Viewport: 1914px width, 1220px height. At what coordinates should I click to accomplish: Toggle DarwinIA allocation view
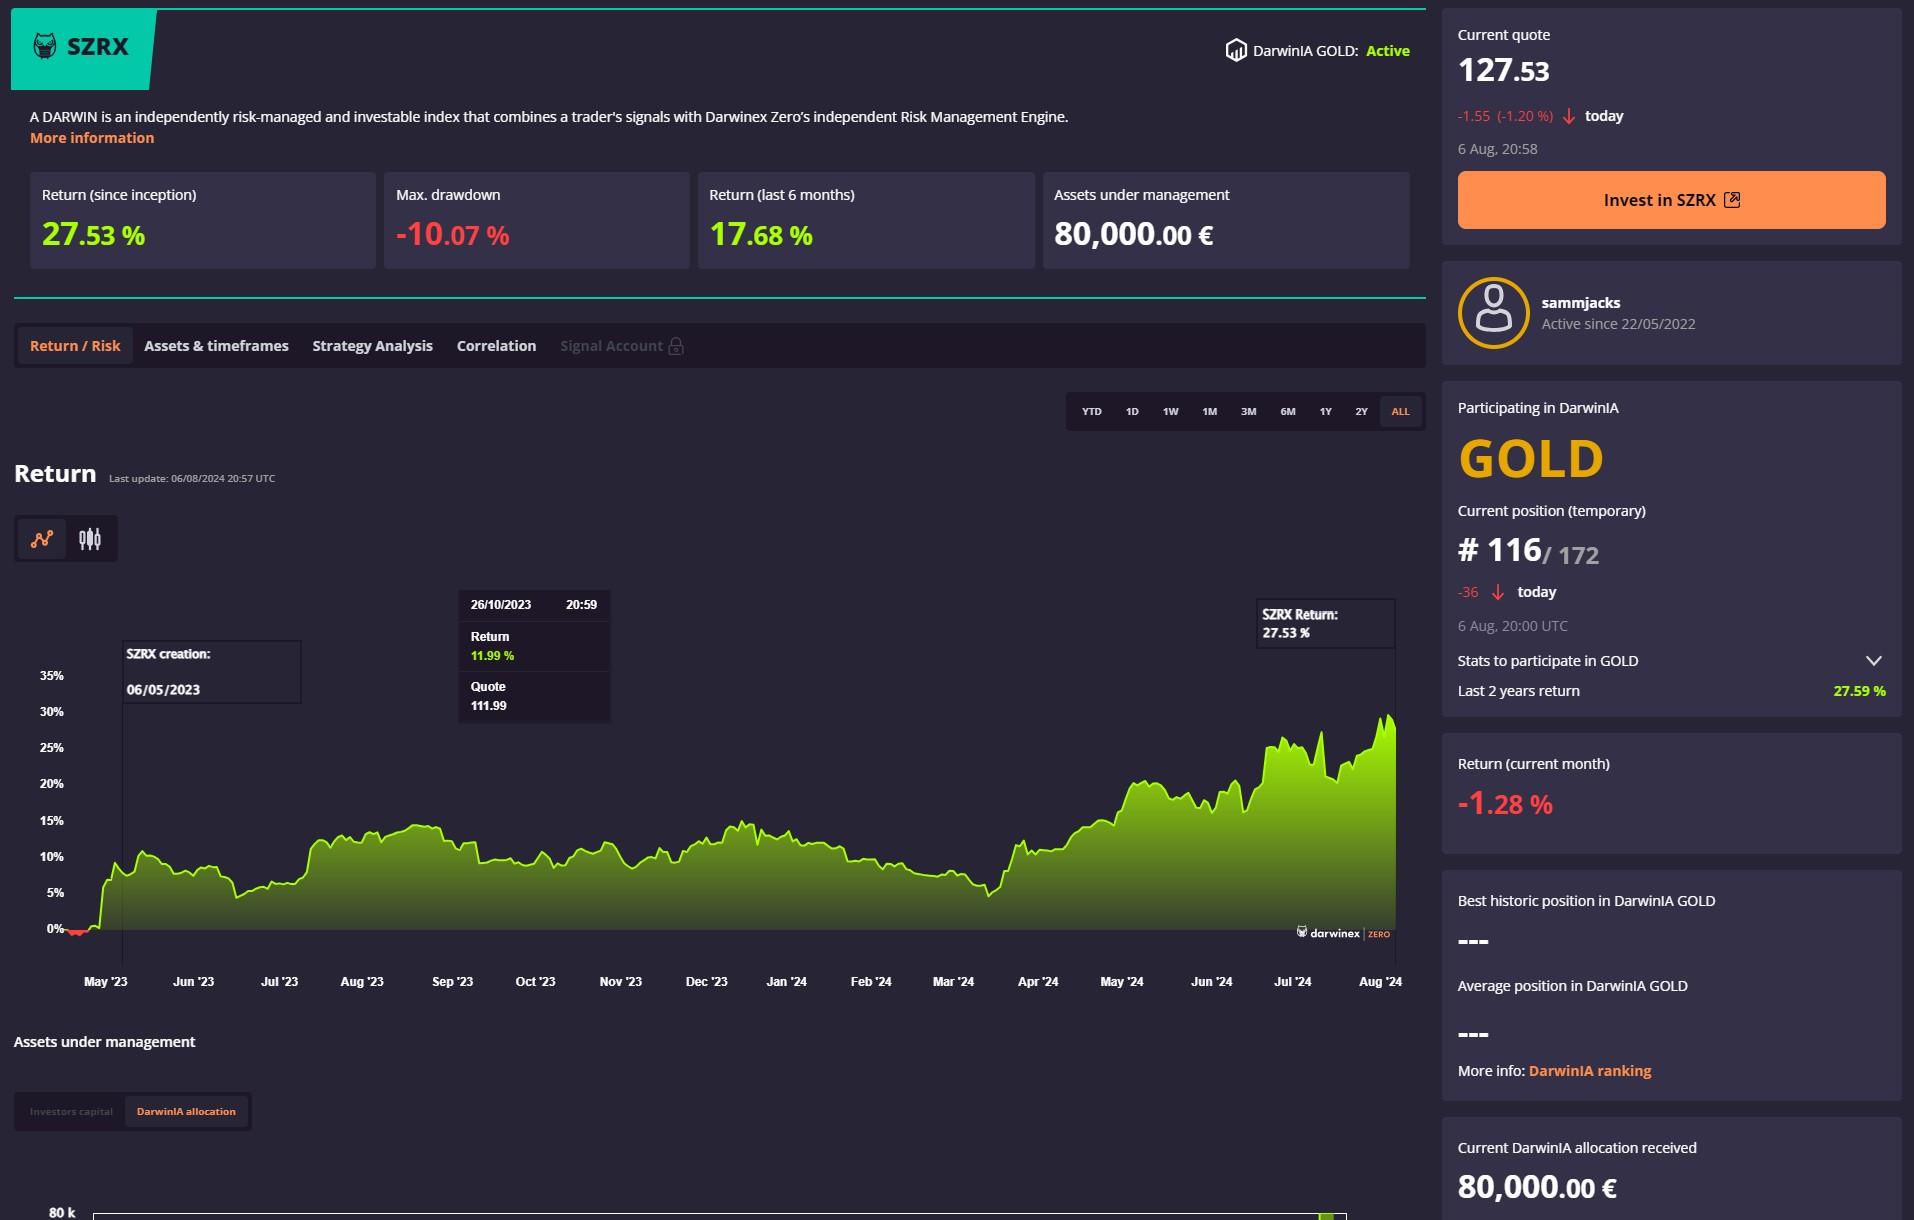(x=186, y=1111)
